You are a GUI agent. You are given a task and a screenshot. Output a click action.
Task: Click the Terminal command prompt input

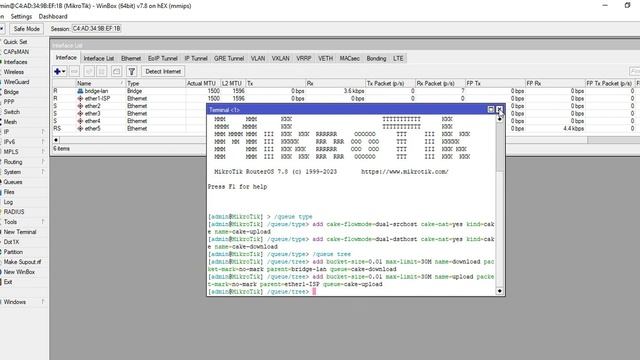[314, 291]
